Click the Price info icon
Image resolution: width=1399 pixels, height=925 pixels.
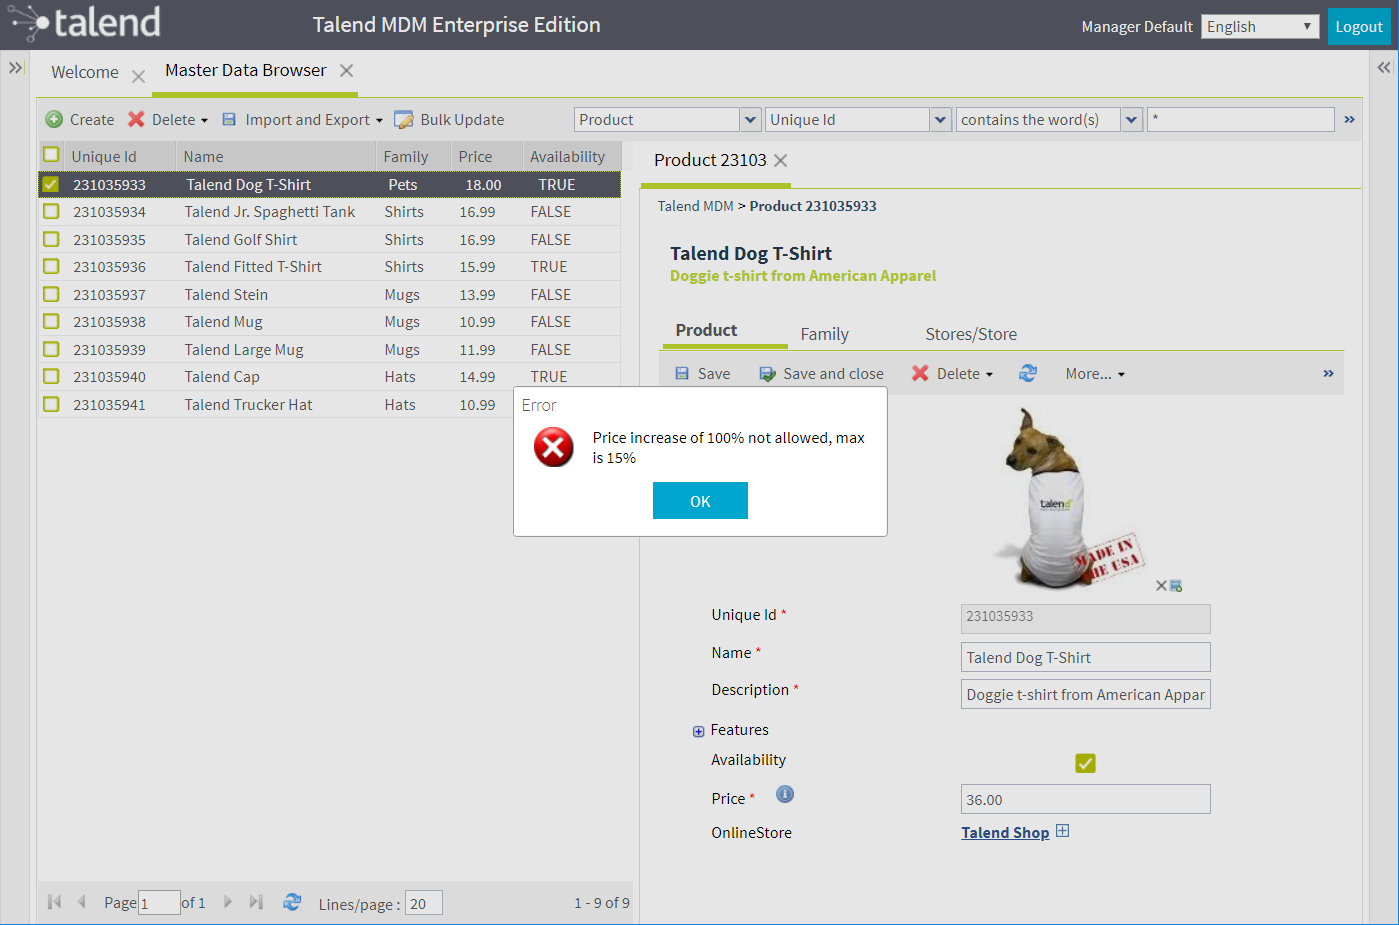(785, 794)
